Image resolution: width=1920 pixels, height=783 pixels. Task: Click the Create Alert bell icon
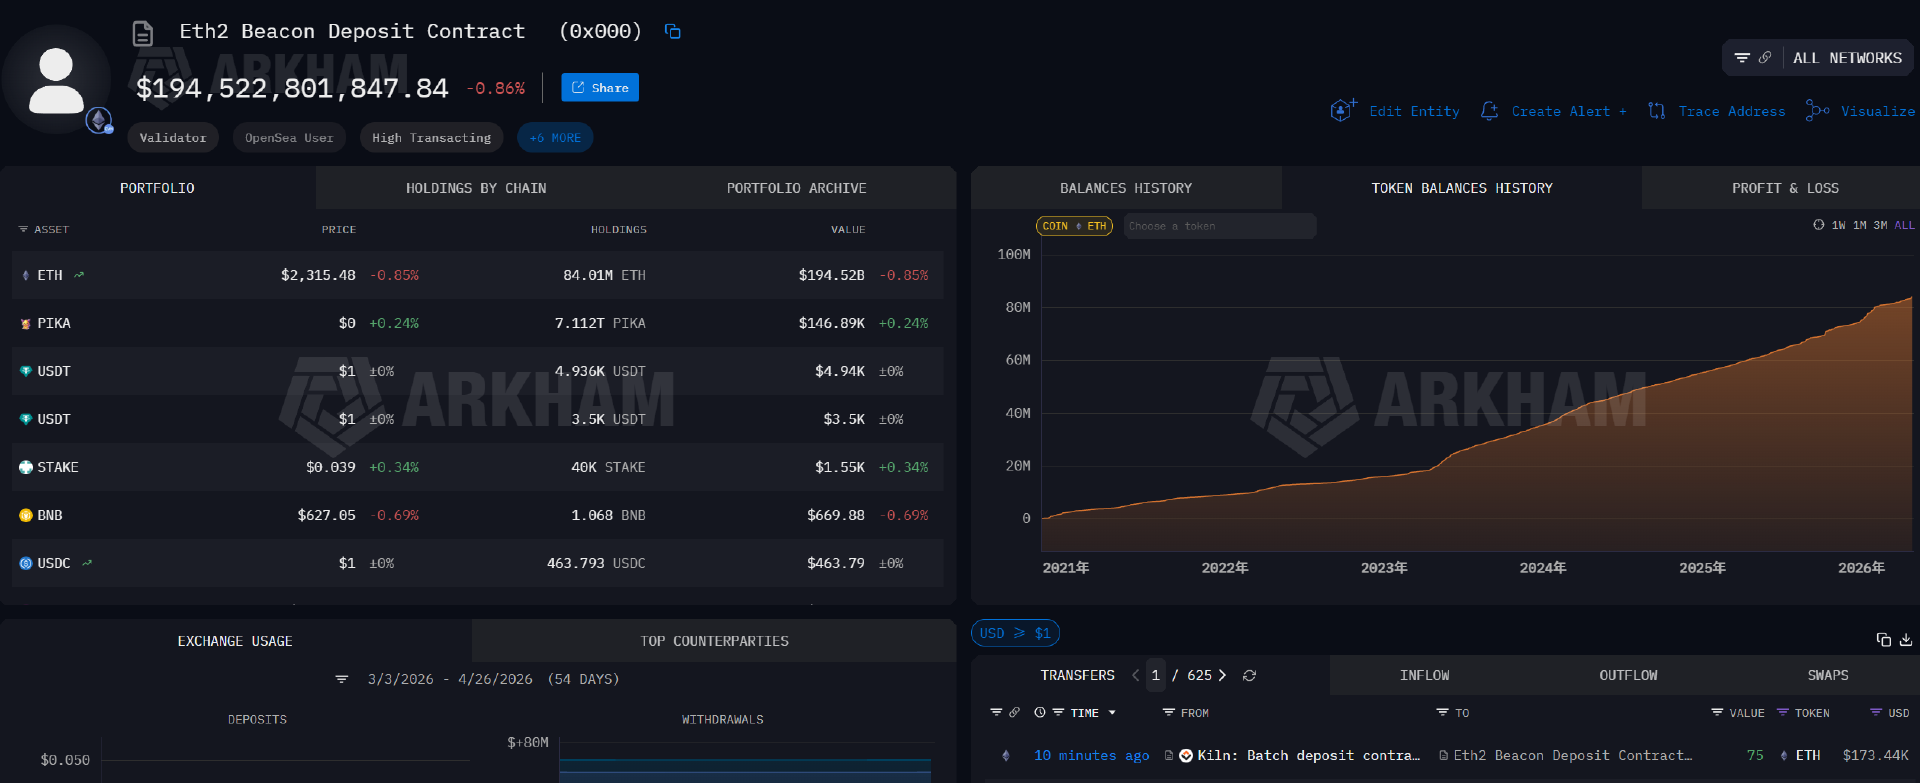click(1489, 111)
